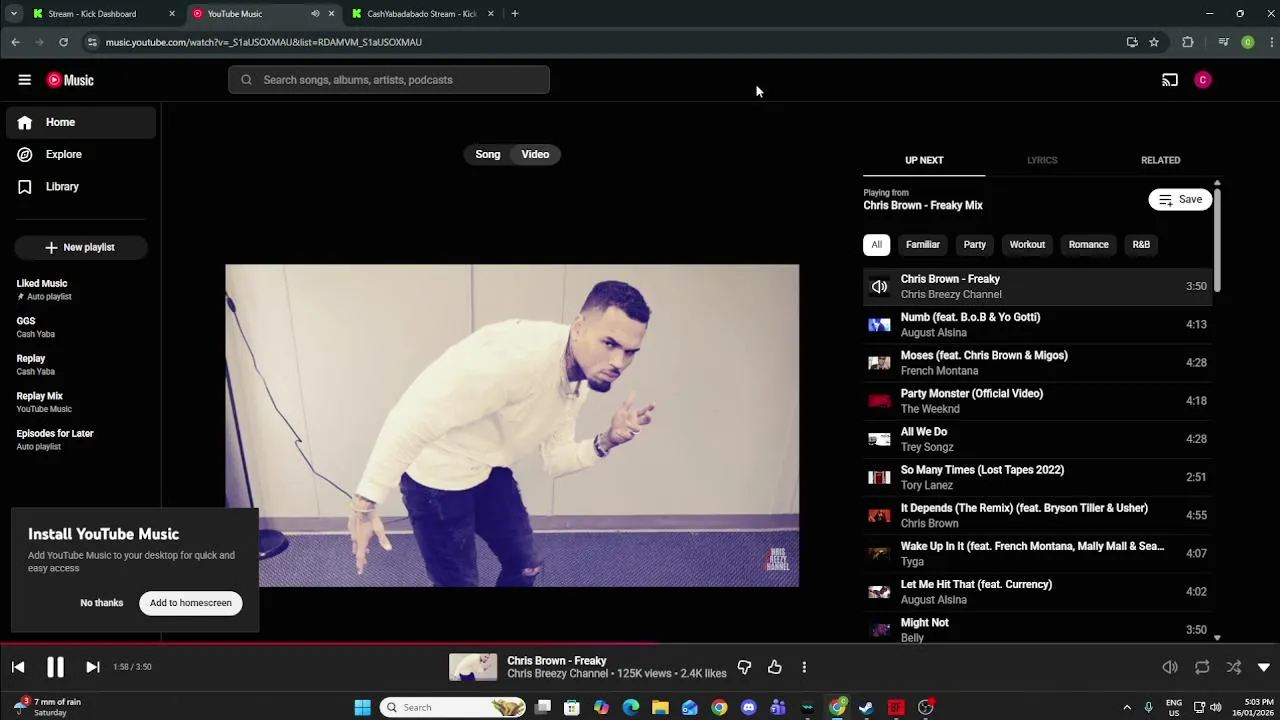Select the Romance filter chip
This screenshot has height=720, width=1280.
tap(1088, 244)
